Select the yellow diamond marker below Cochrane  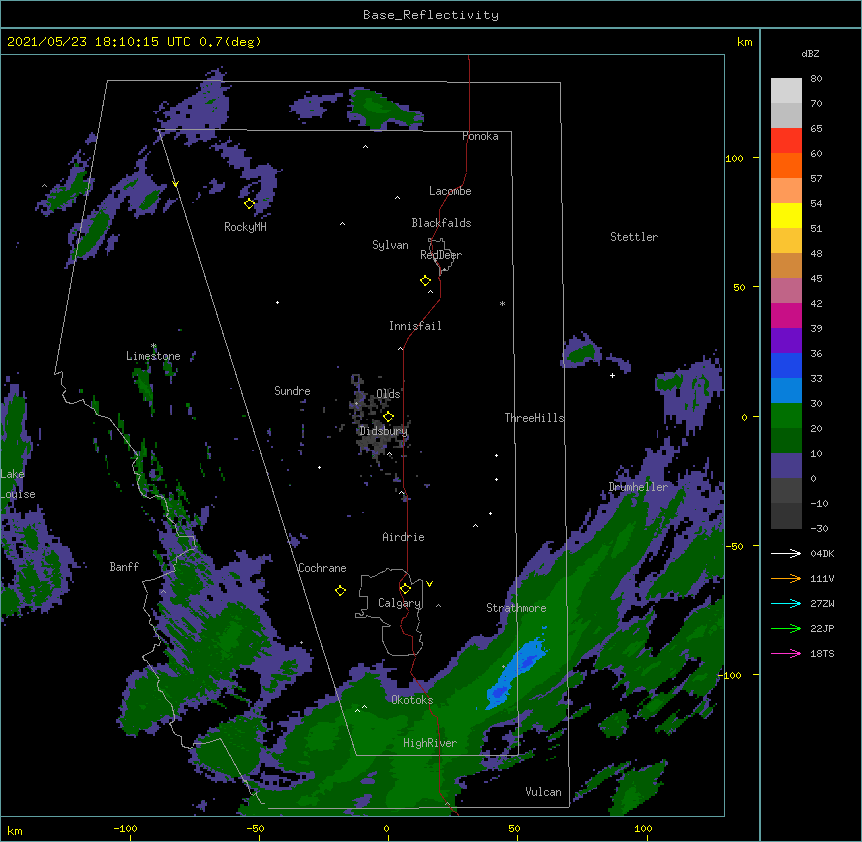click(x=340, y=590)
